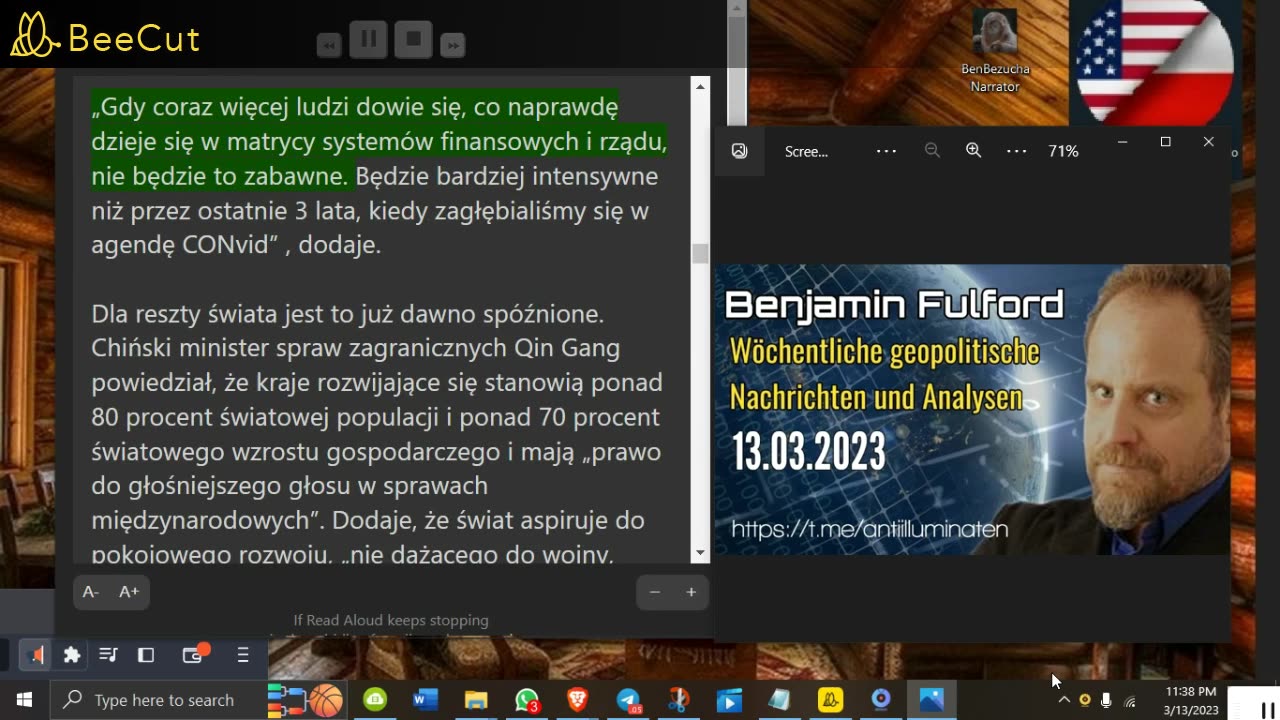Decrease text size with A- button
1280x720 pixels.
tap(90, 592)
